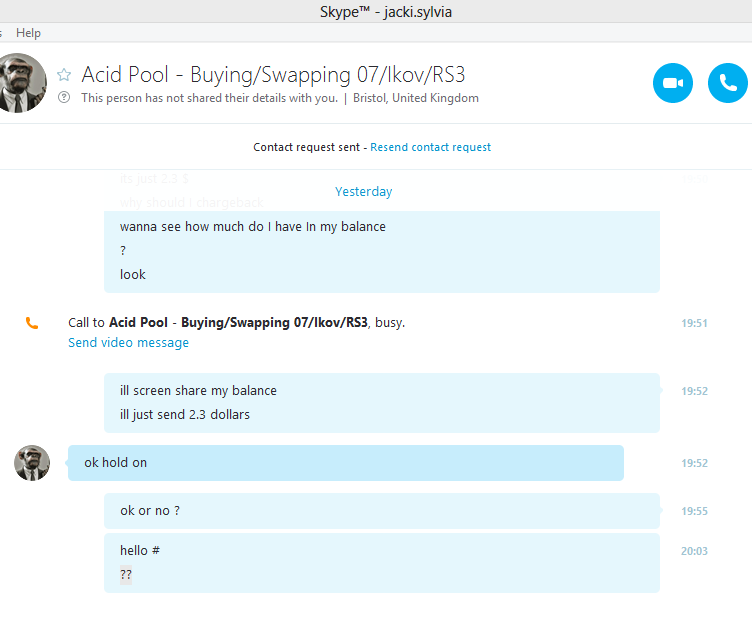Image resolution: width=752 pixels, height=621 pixels.
Task: Click the conversation title Acid Pool header
Action: point(273,75)
